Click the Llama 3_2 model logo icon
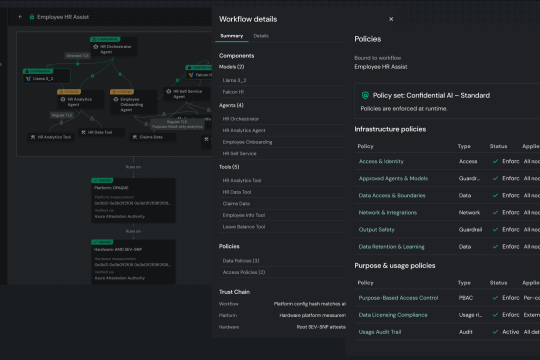 28,79
